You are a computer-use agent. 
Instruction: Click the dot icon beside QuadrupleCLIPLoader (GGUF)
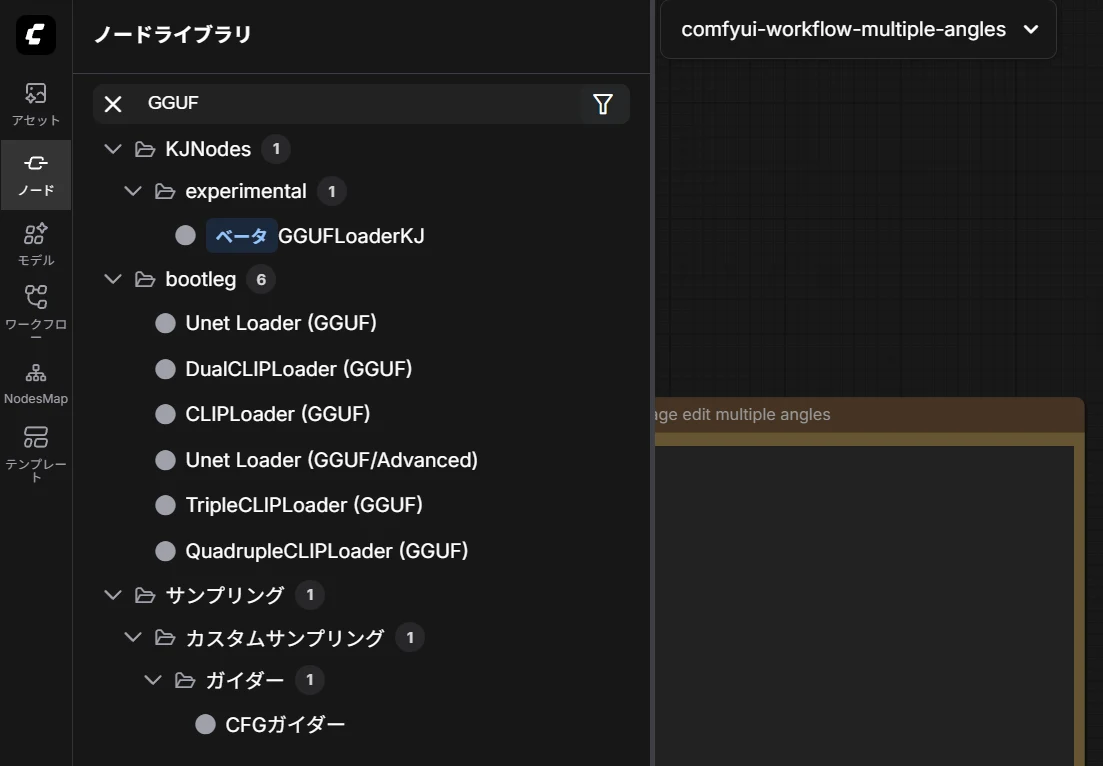[165, 551]
